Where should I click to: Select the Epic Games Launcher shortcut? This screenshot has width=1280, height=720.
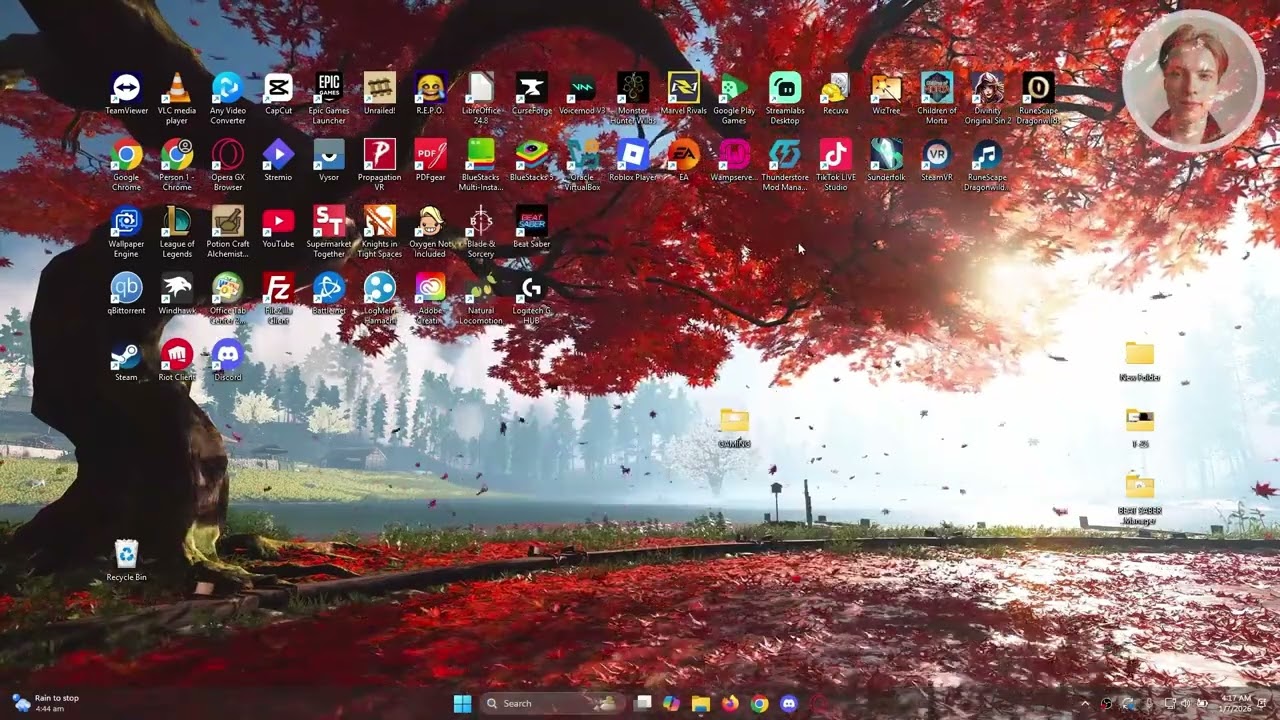pyautogui.click(x=329, y=89)
